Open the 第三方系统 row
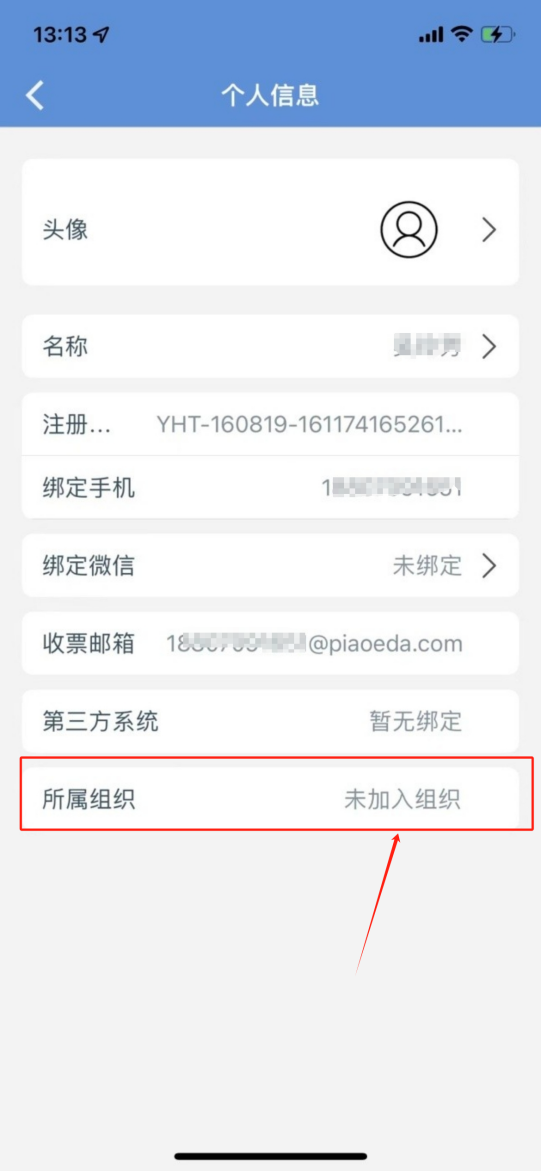The height and width of the screenshot is (1171, 541). click(x=270, y=721)
